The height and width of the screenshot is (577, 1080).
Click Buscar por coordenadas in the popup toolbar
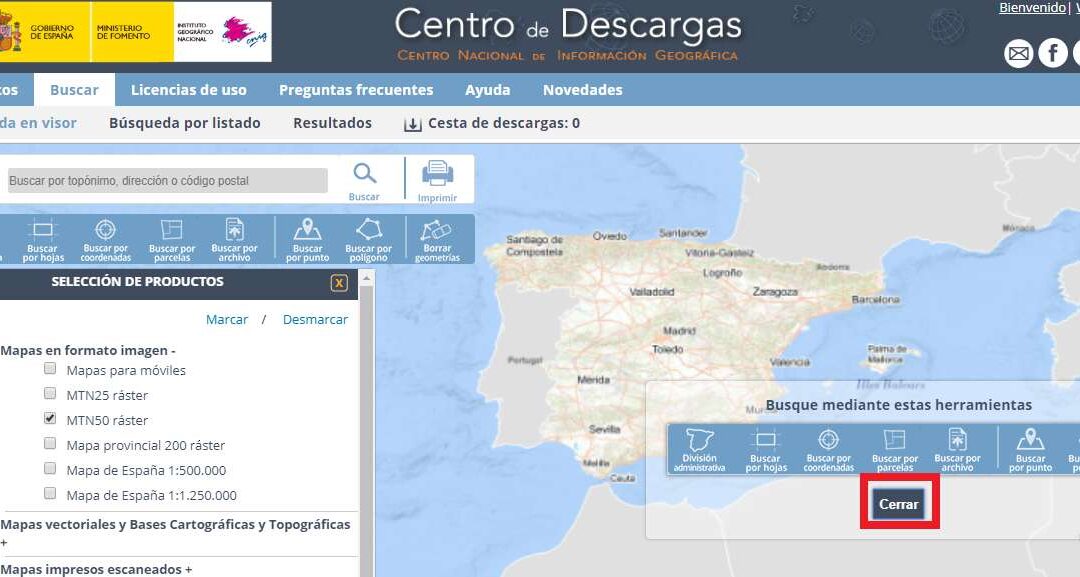pyautogui.click(x=829, y=450)
